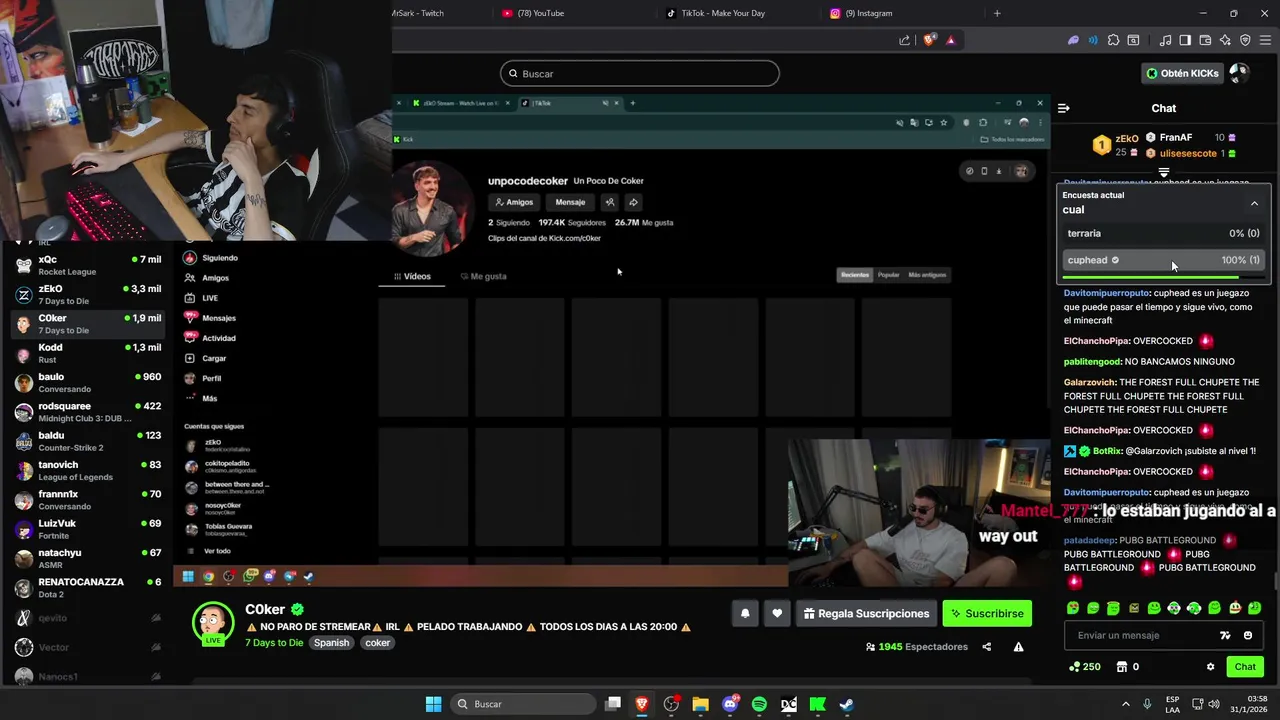Collapse the current poll panel
This screenshot has width=1280, height=720.
pyautogui.click(x=1254, y=203)
